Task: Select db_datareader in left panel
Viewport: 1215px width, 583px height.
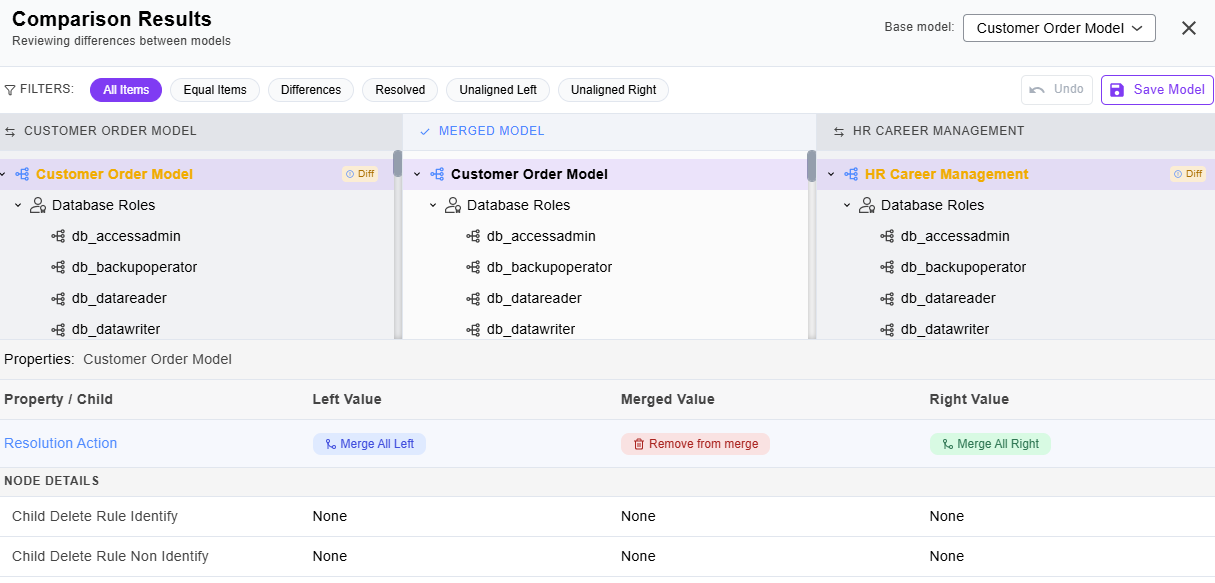Action: pyautogui.click(x=119, y=298)
